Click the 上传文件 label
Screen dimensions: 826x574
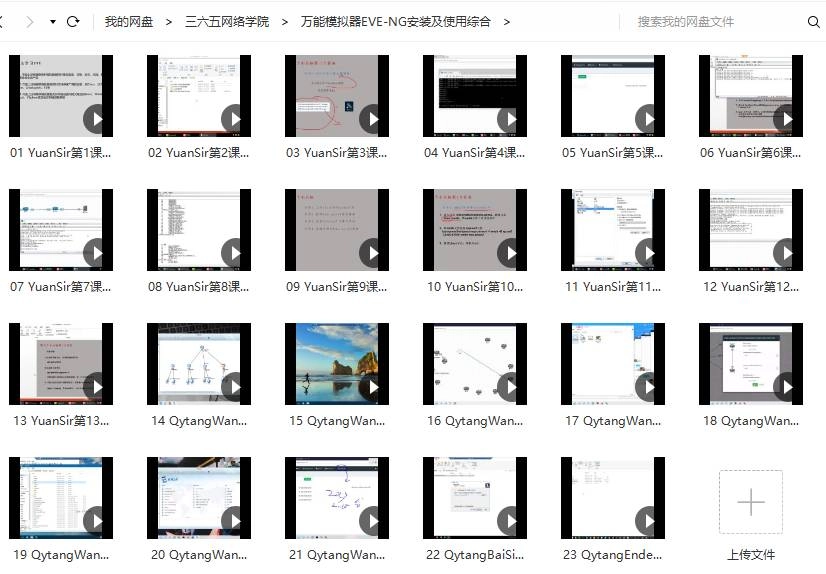pos(751,555)
